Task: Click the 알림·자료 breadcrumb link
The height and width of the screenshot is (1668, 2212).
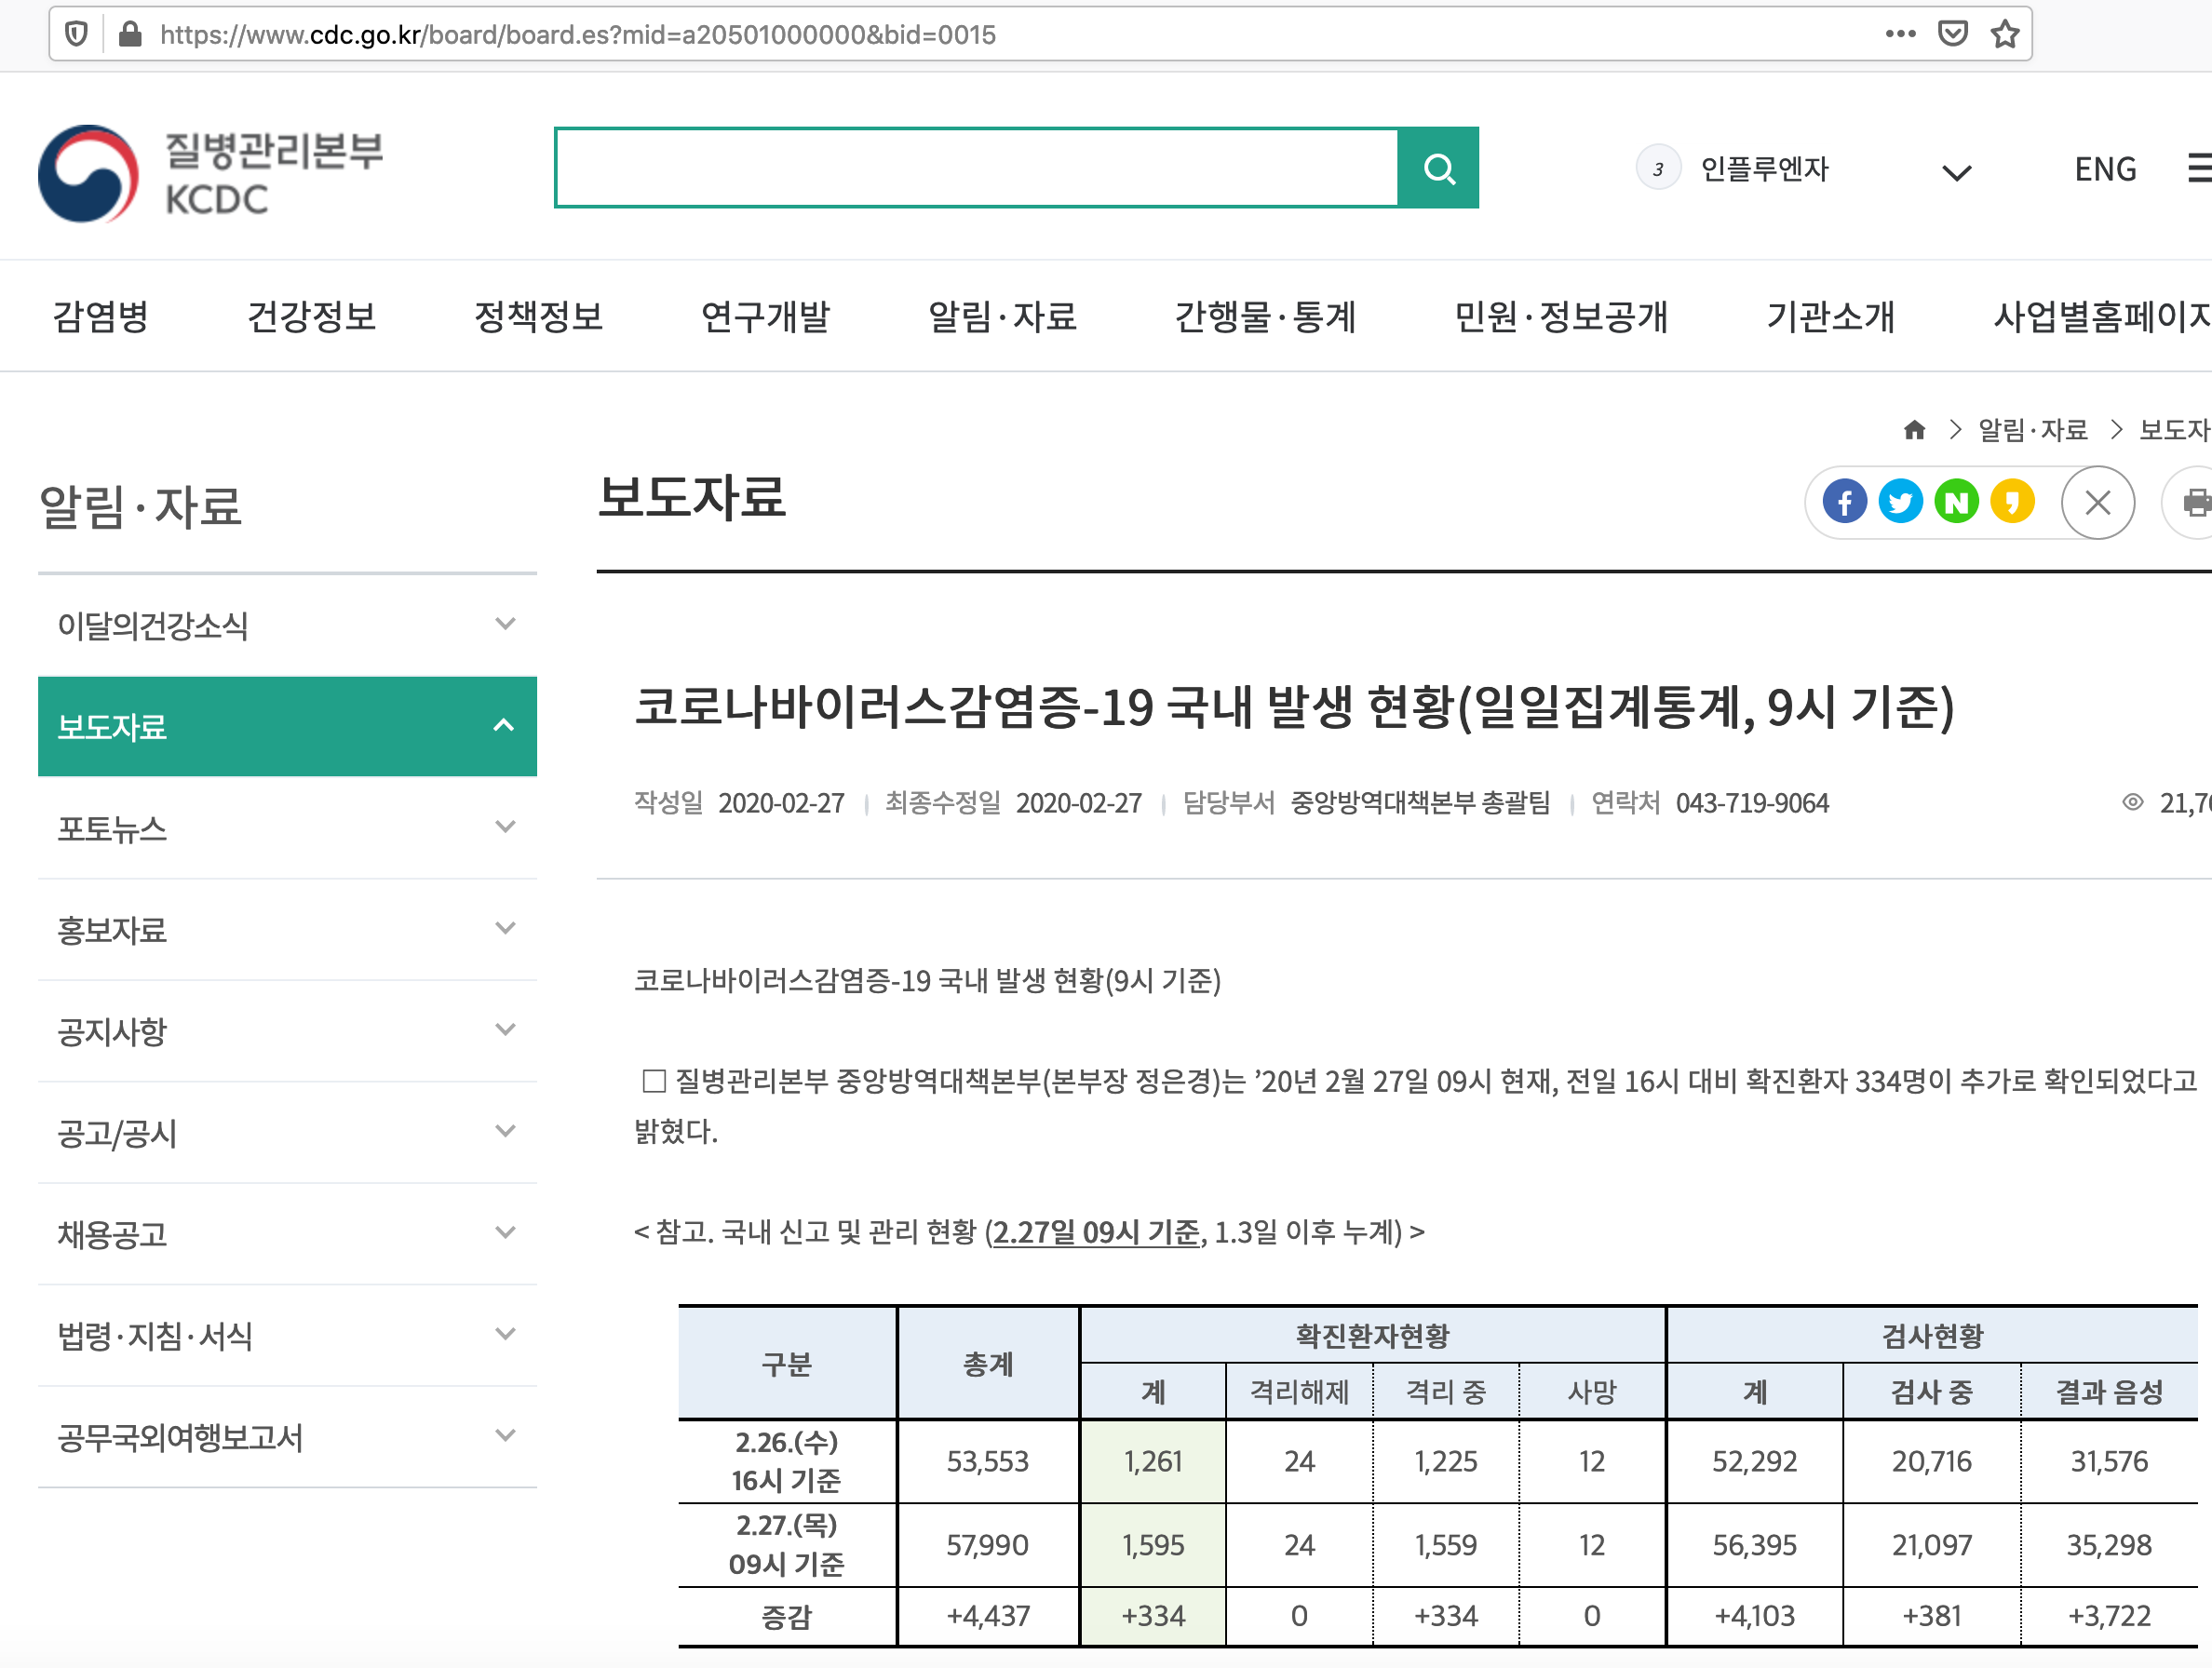Action: coord(2035,430)
